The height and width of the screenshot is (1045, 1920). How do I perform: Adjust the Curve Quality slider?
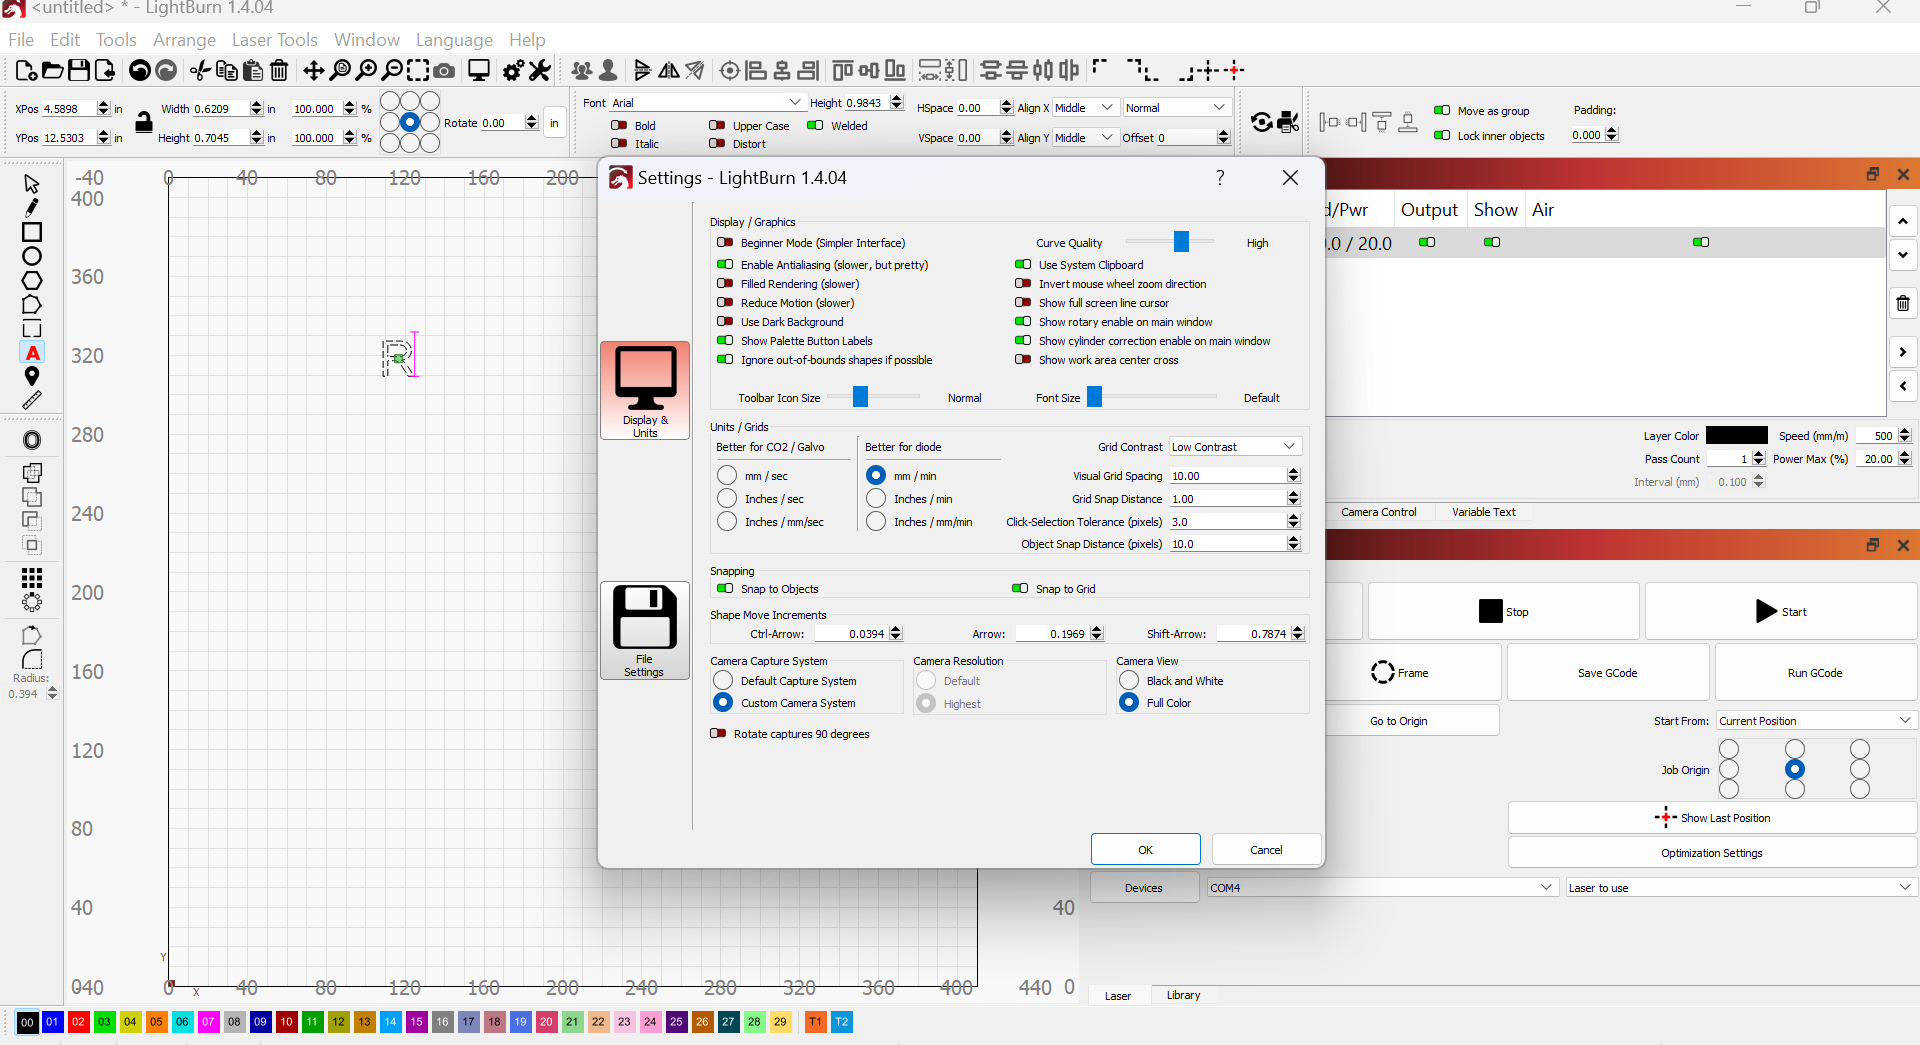click(x=1181, y=242)
